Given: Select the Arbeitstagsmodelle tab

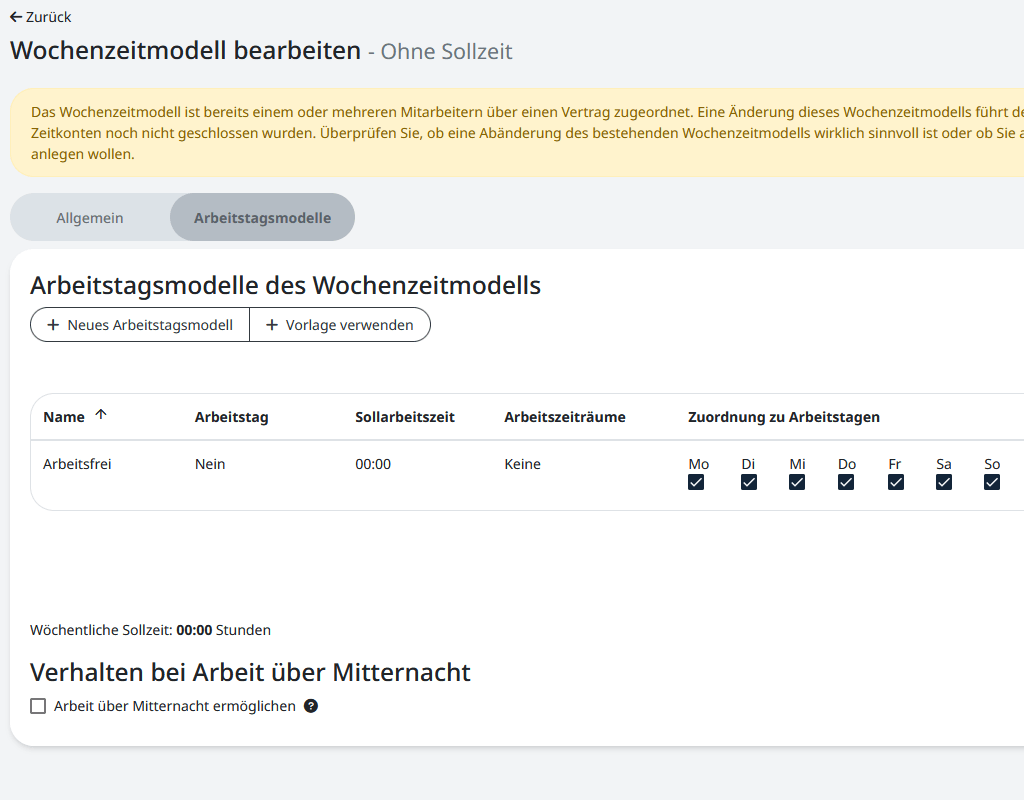Looking at the screenshot, I should pyautogui.click(x=262, y=217).
